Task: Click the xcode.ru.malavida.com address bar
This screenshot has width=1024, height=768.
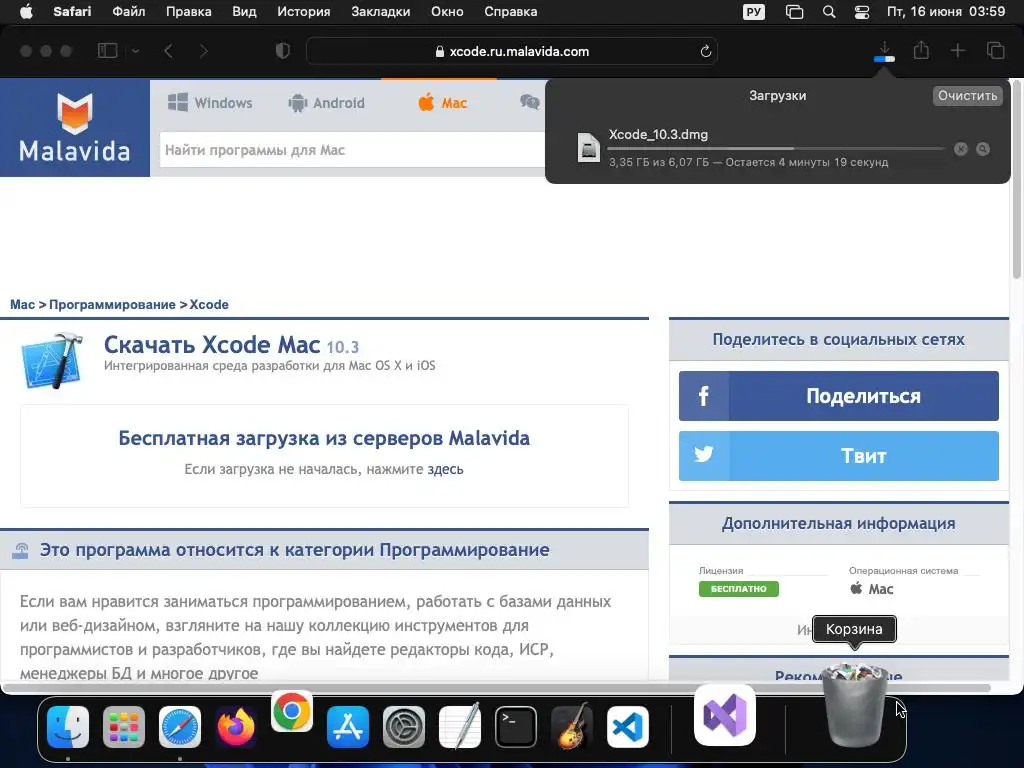Action: point(511,51)
